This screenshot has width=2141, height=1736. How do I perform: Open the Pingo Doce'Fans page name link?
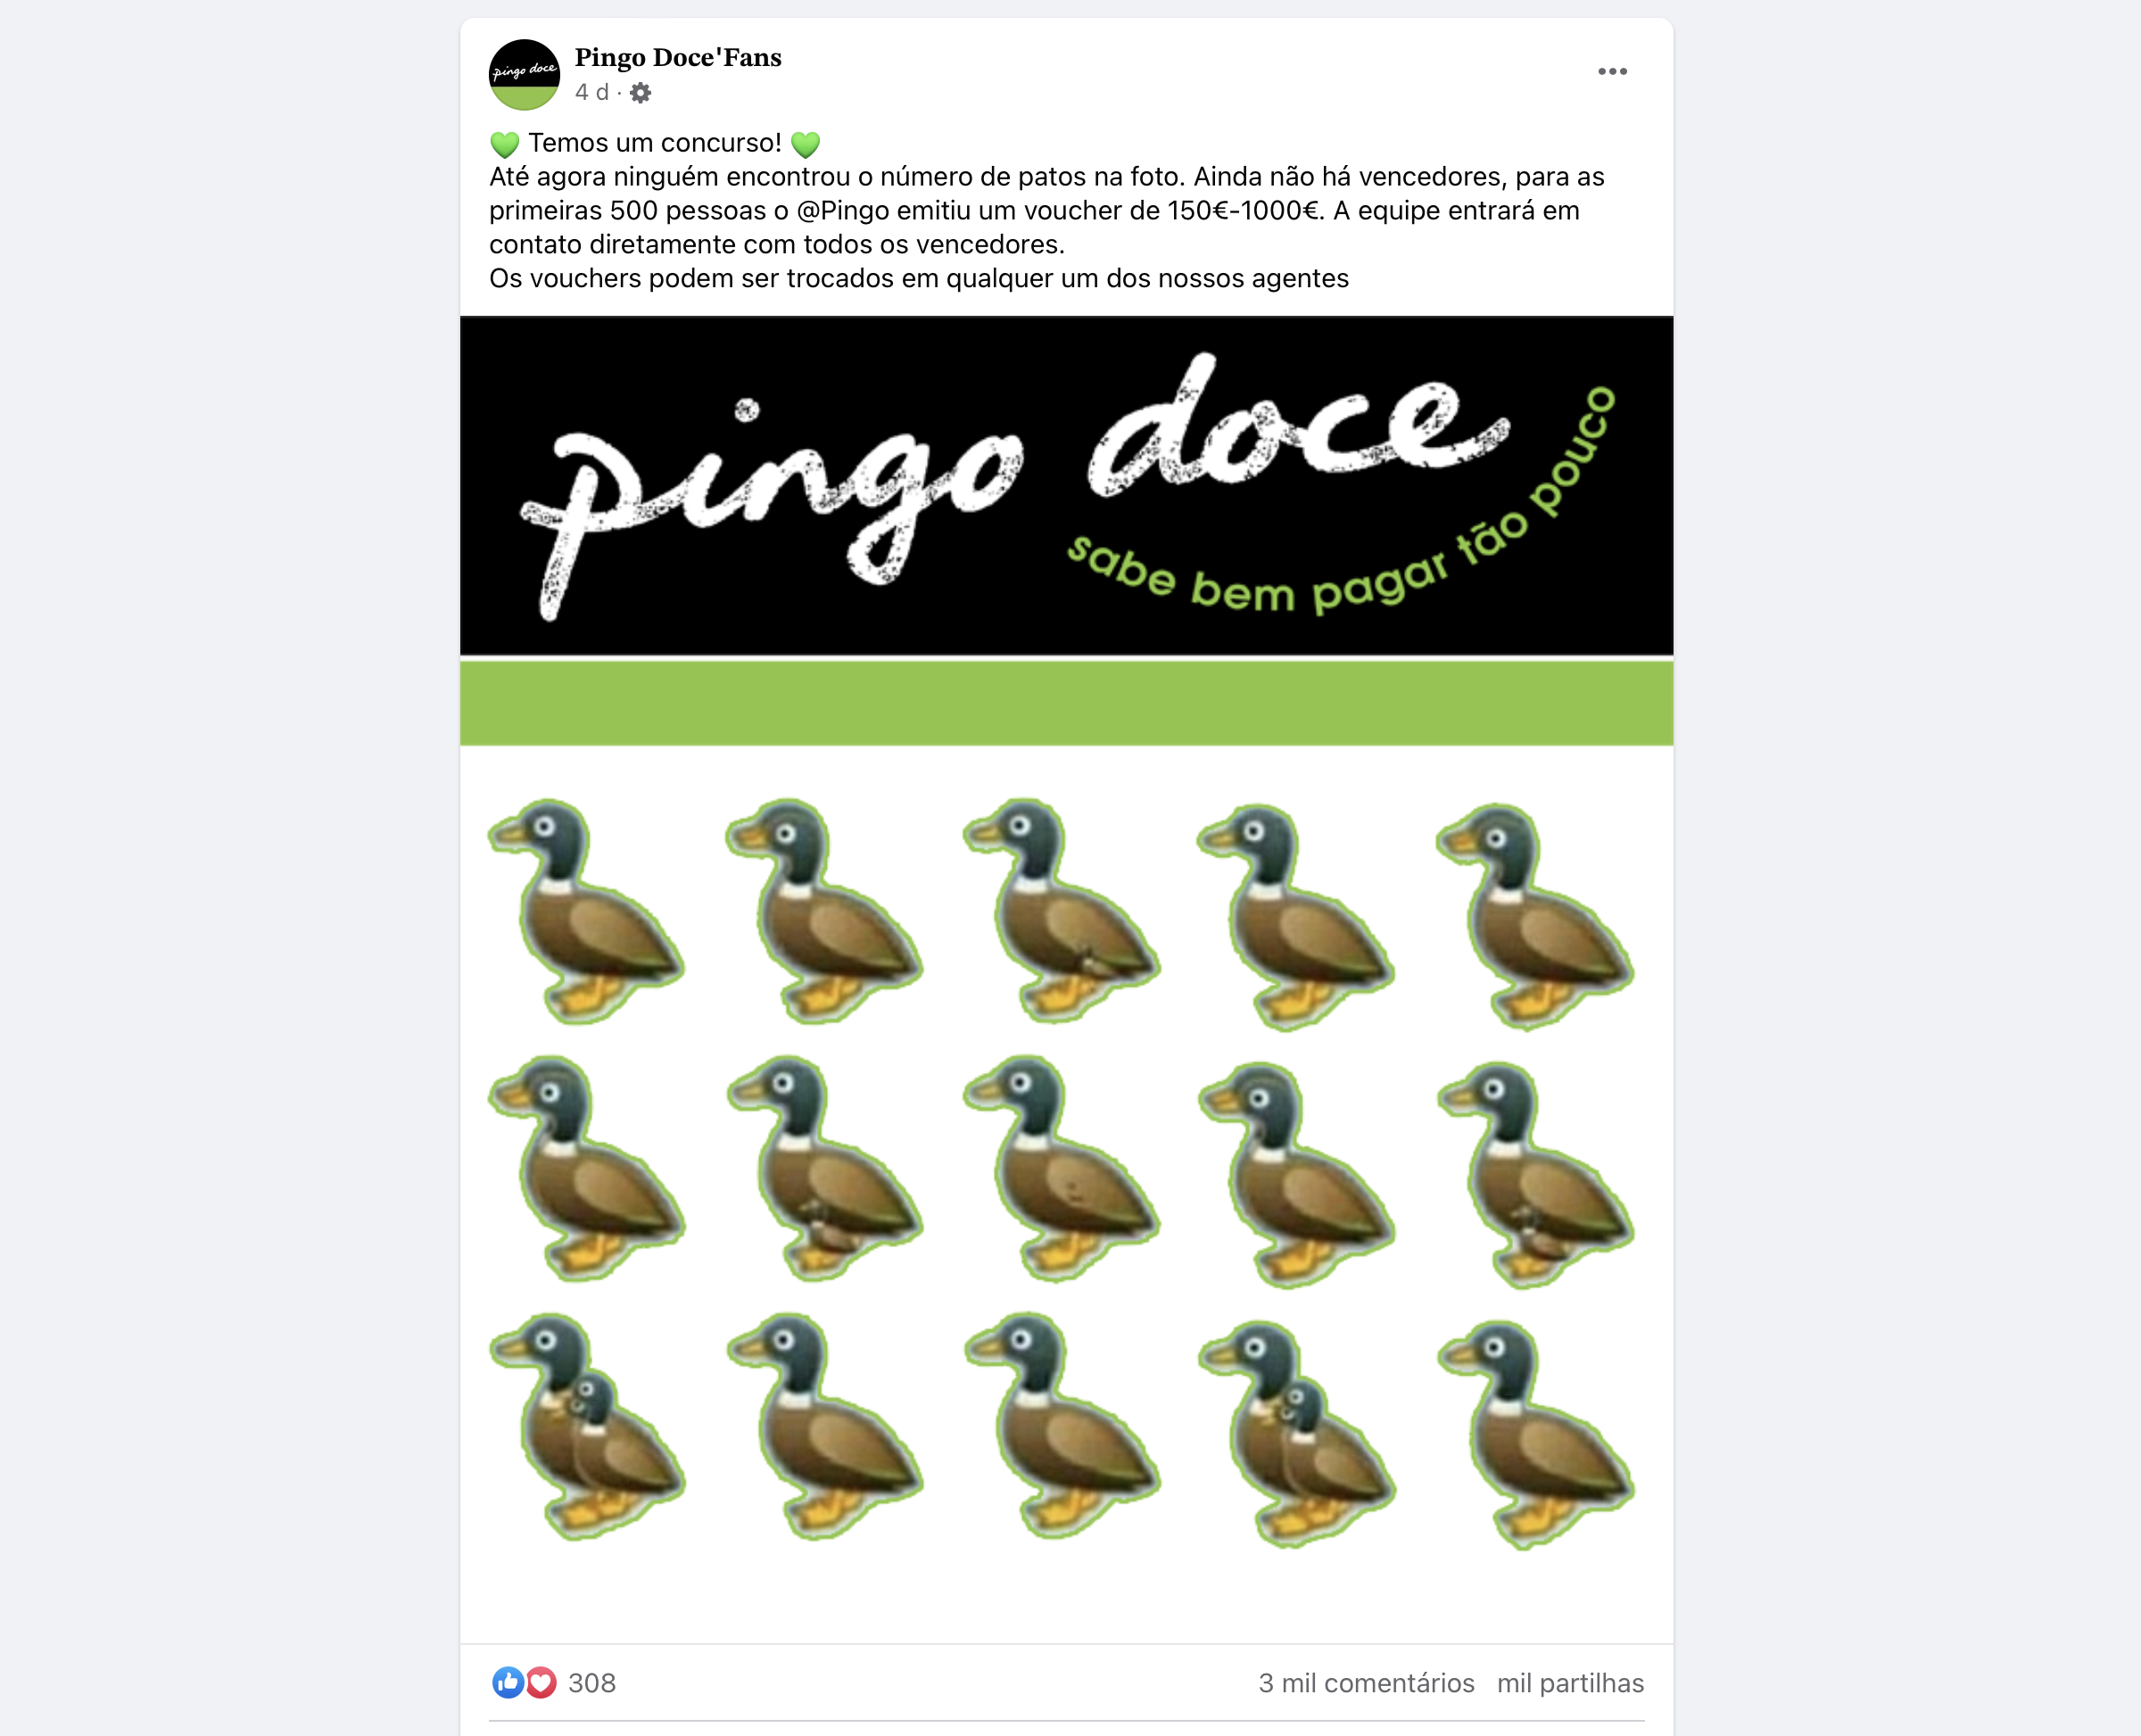(x=678, y=57)
